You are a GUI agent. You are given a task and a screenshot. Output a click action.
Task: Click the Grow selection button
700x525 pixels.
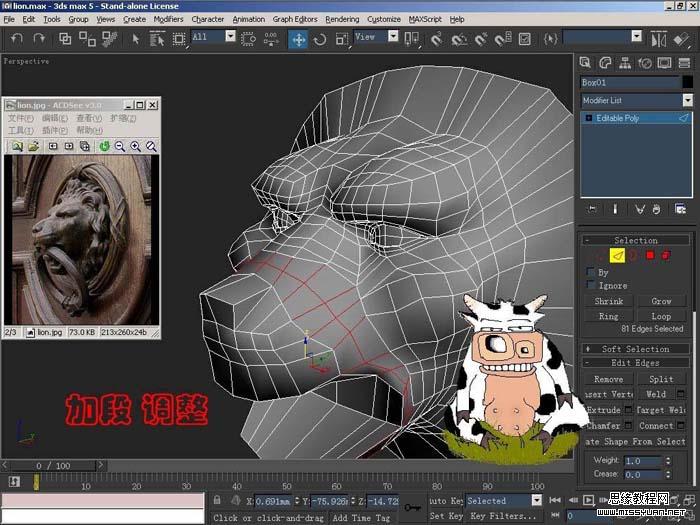click(x=661, y=301)
